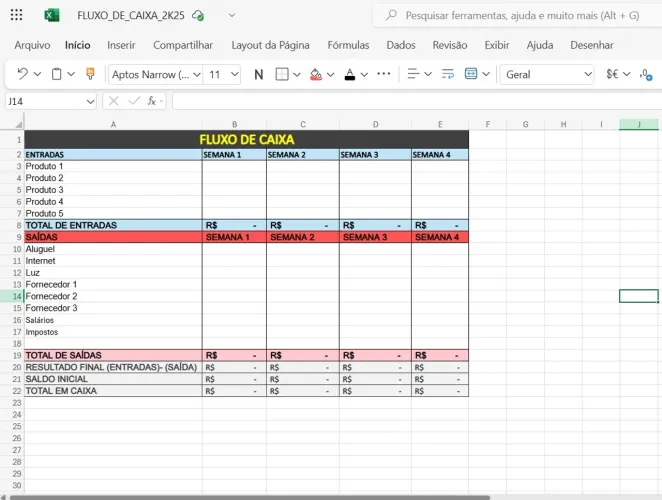Expand the fill color dropdown arrow
The width and height of the screenshot is (662, 500).
click(331, 75)
